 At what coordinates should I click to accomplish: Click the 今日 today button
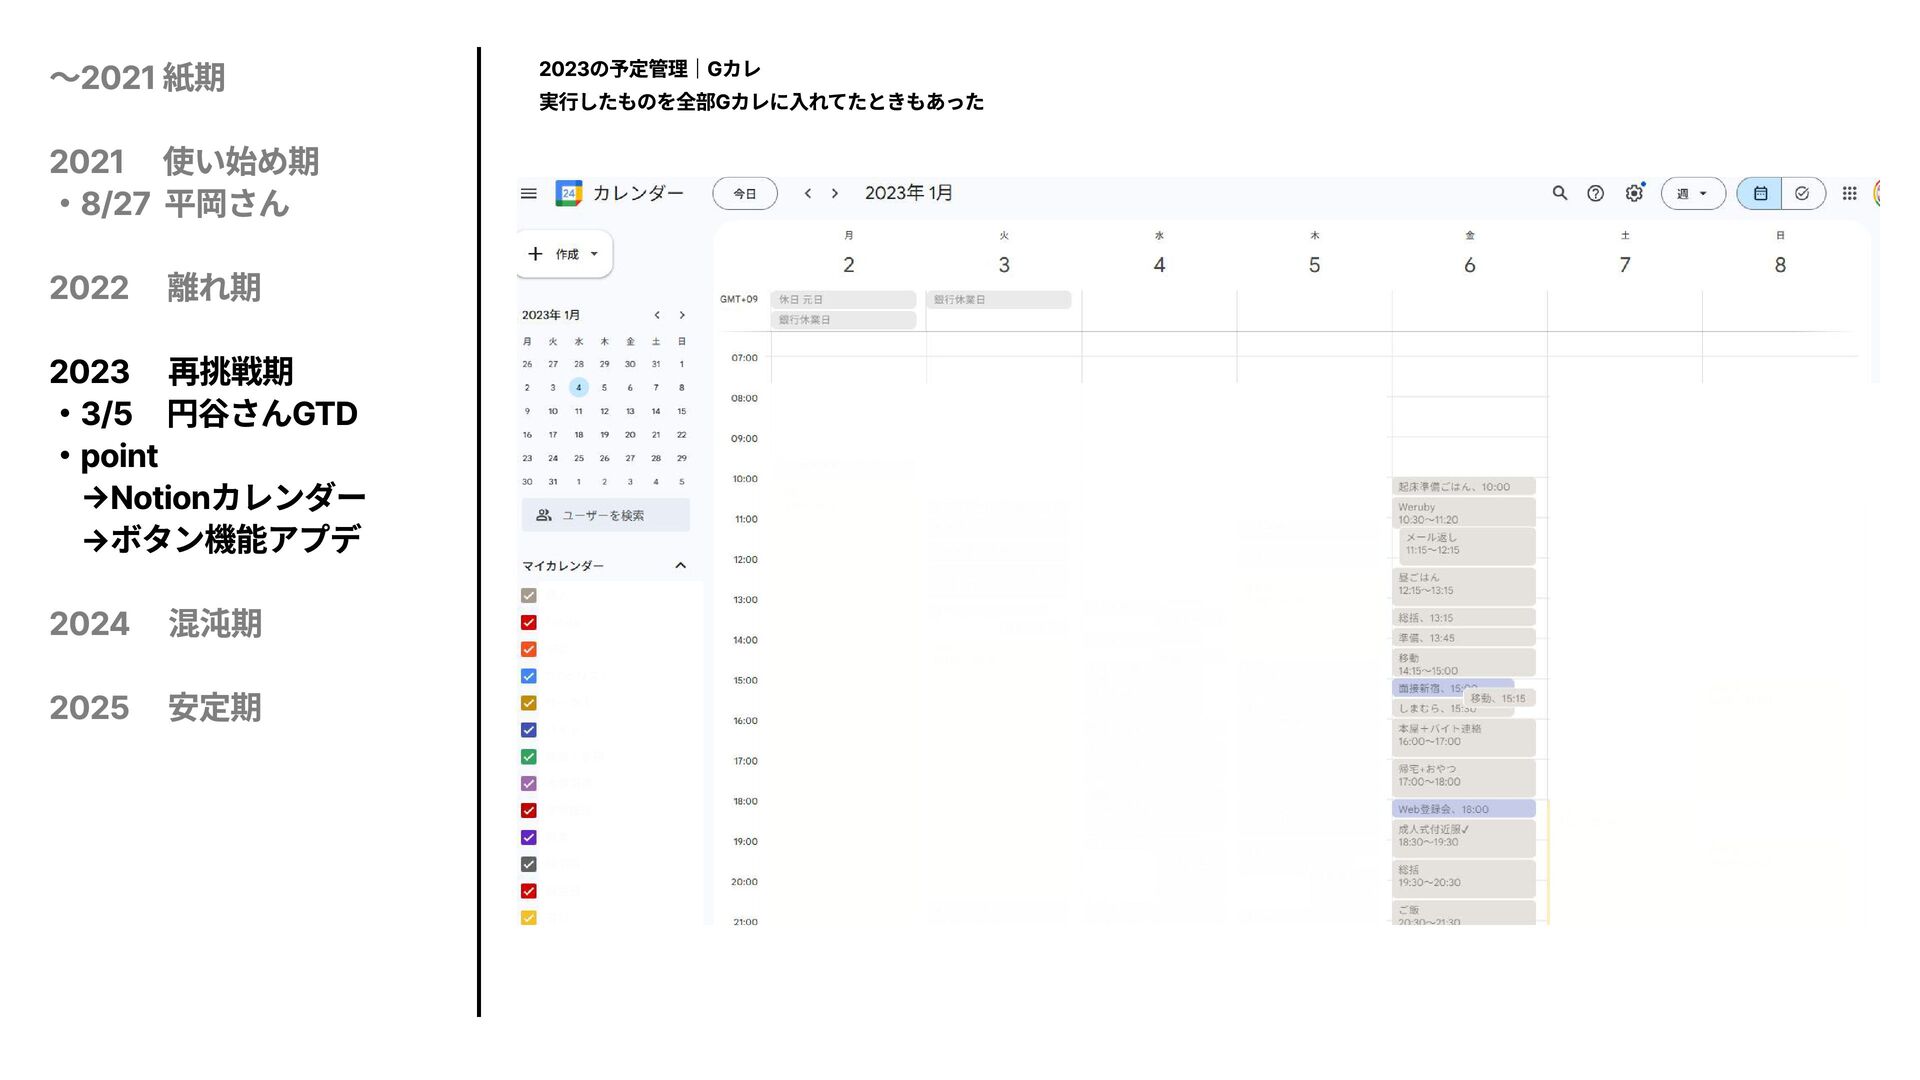745,193
